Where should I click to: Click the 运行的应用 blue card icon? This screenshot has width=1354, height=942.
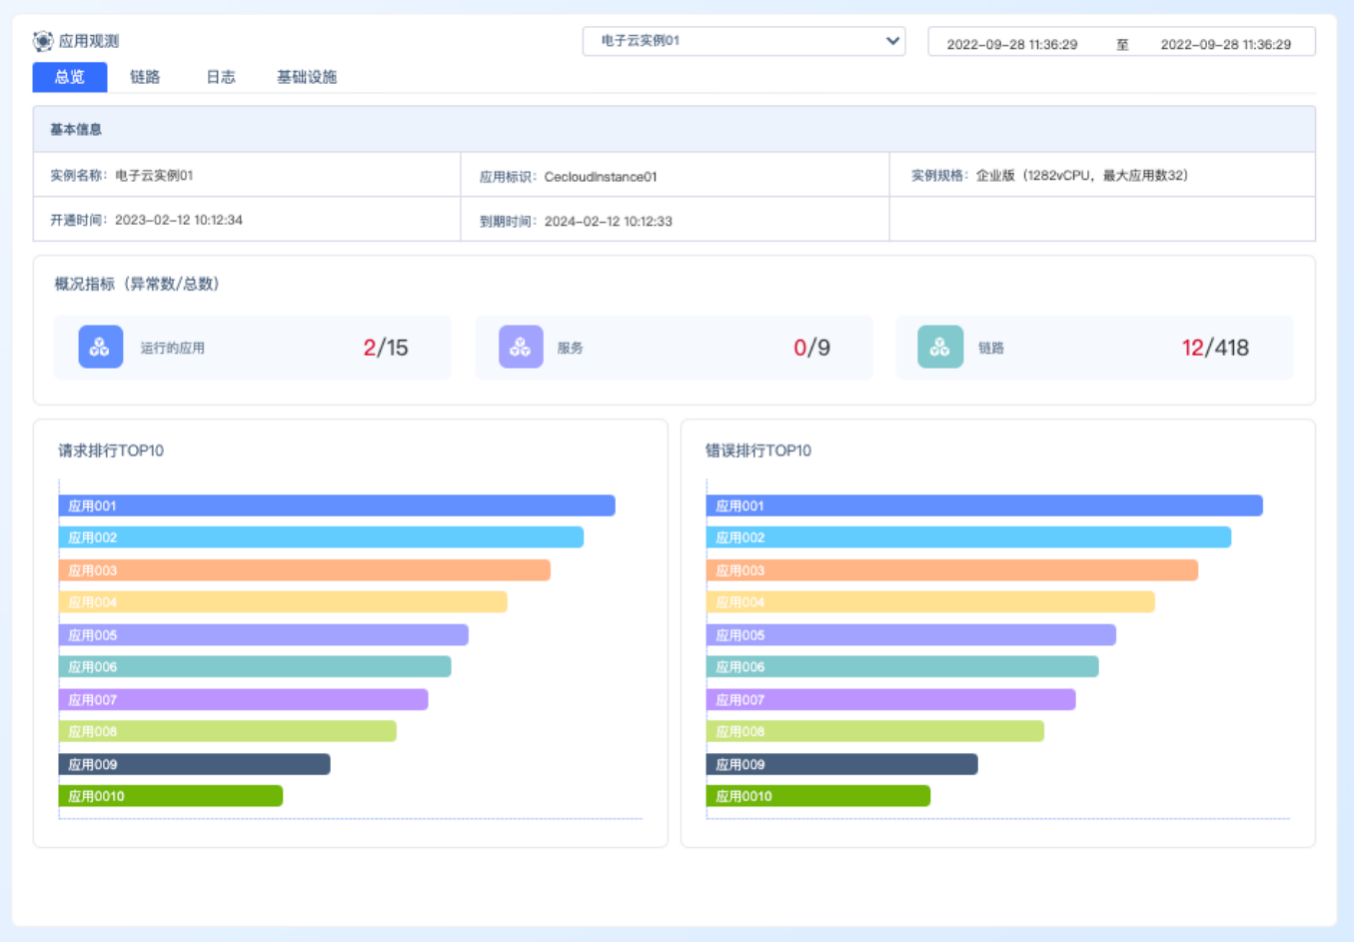point(101,347)
